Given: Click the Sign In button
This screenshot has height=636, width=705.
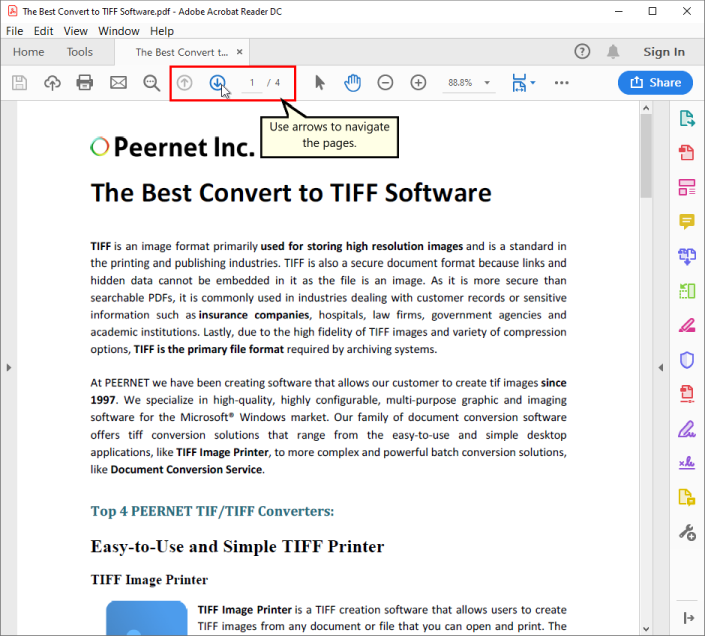Looking at the screenshot, I should pyautogui.click(x=664, y=52).
